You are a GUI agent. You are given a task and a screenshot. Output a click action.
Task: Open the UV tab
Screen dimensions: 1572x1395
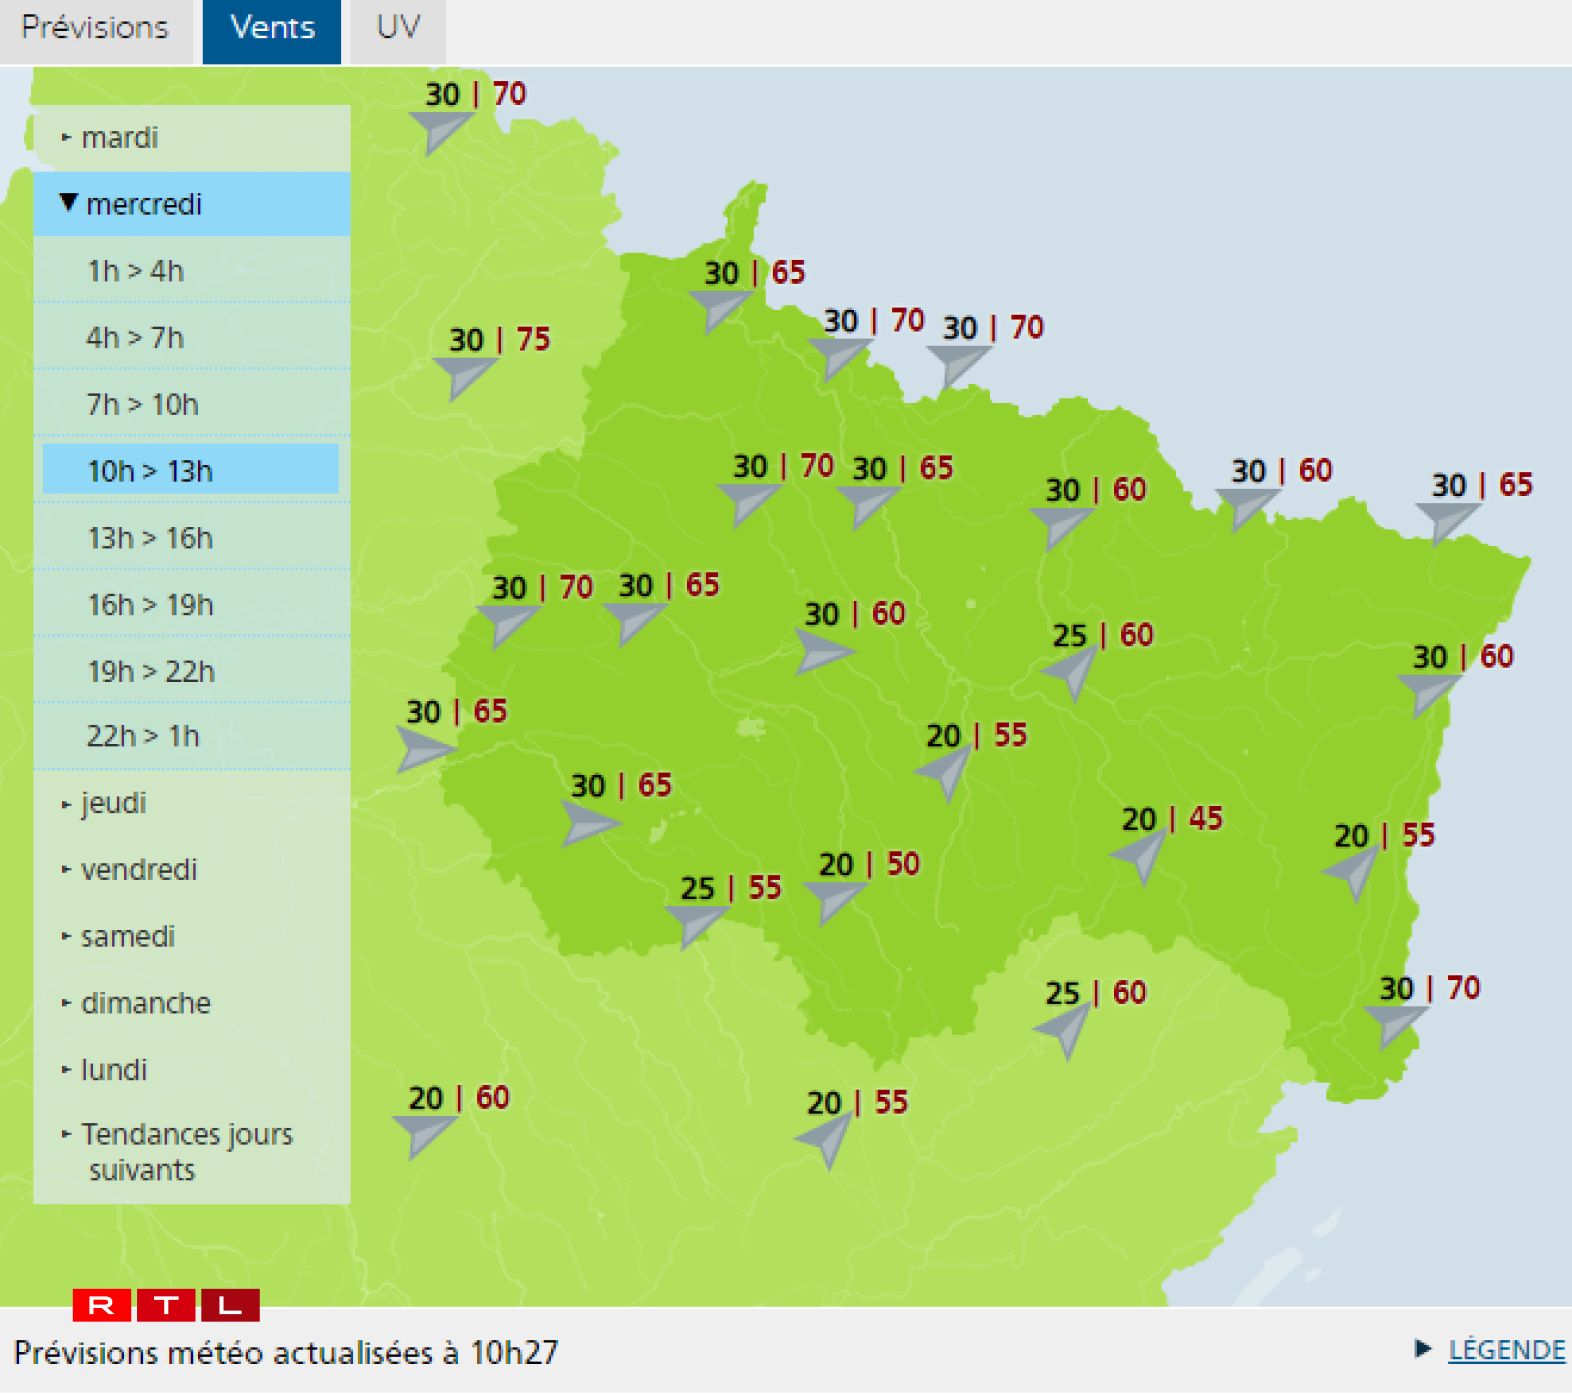click(398, 28)
